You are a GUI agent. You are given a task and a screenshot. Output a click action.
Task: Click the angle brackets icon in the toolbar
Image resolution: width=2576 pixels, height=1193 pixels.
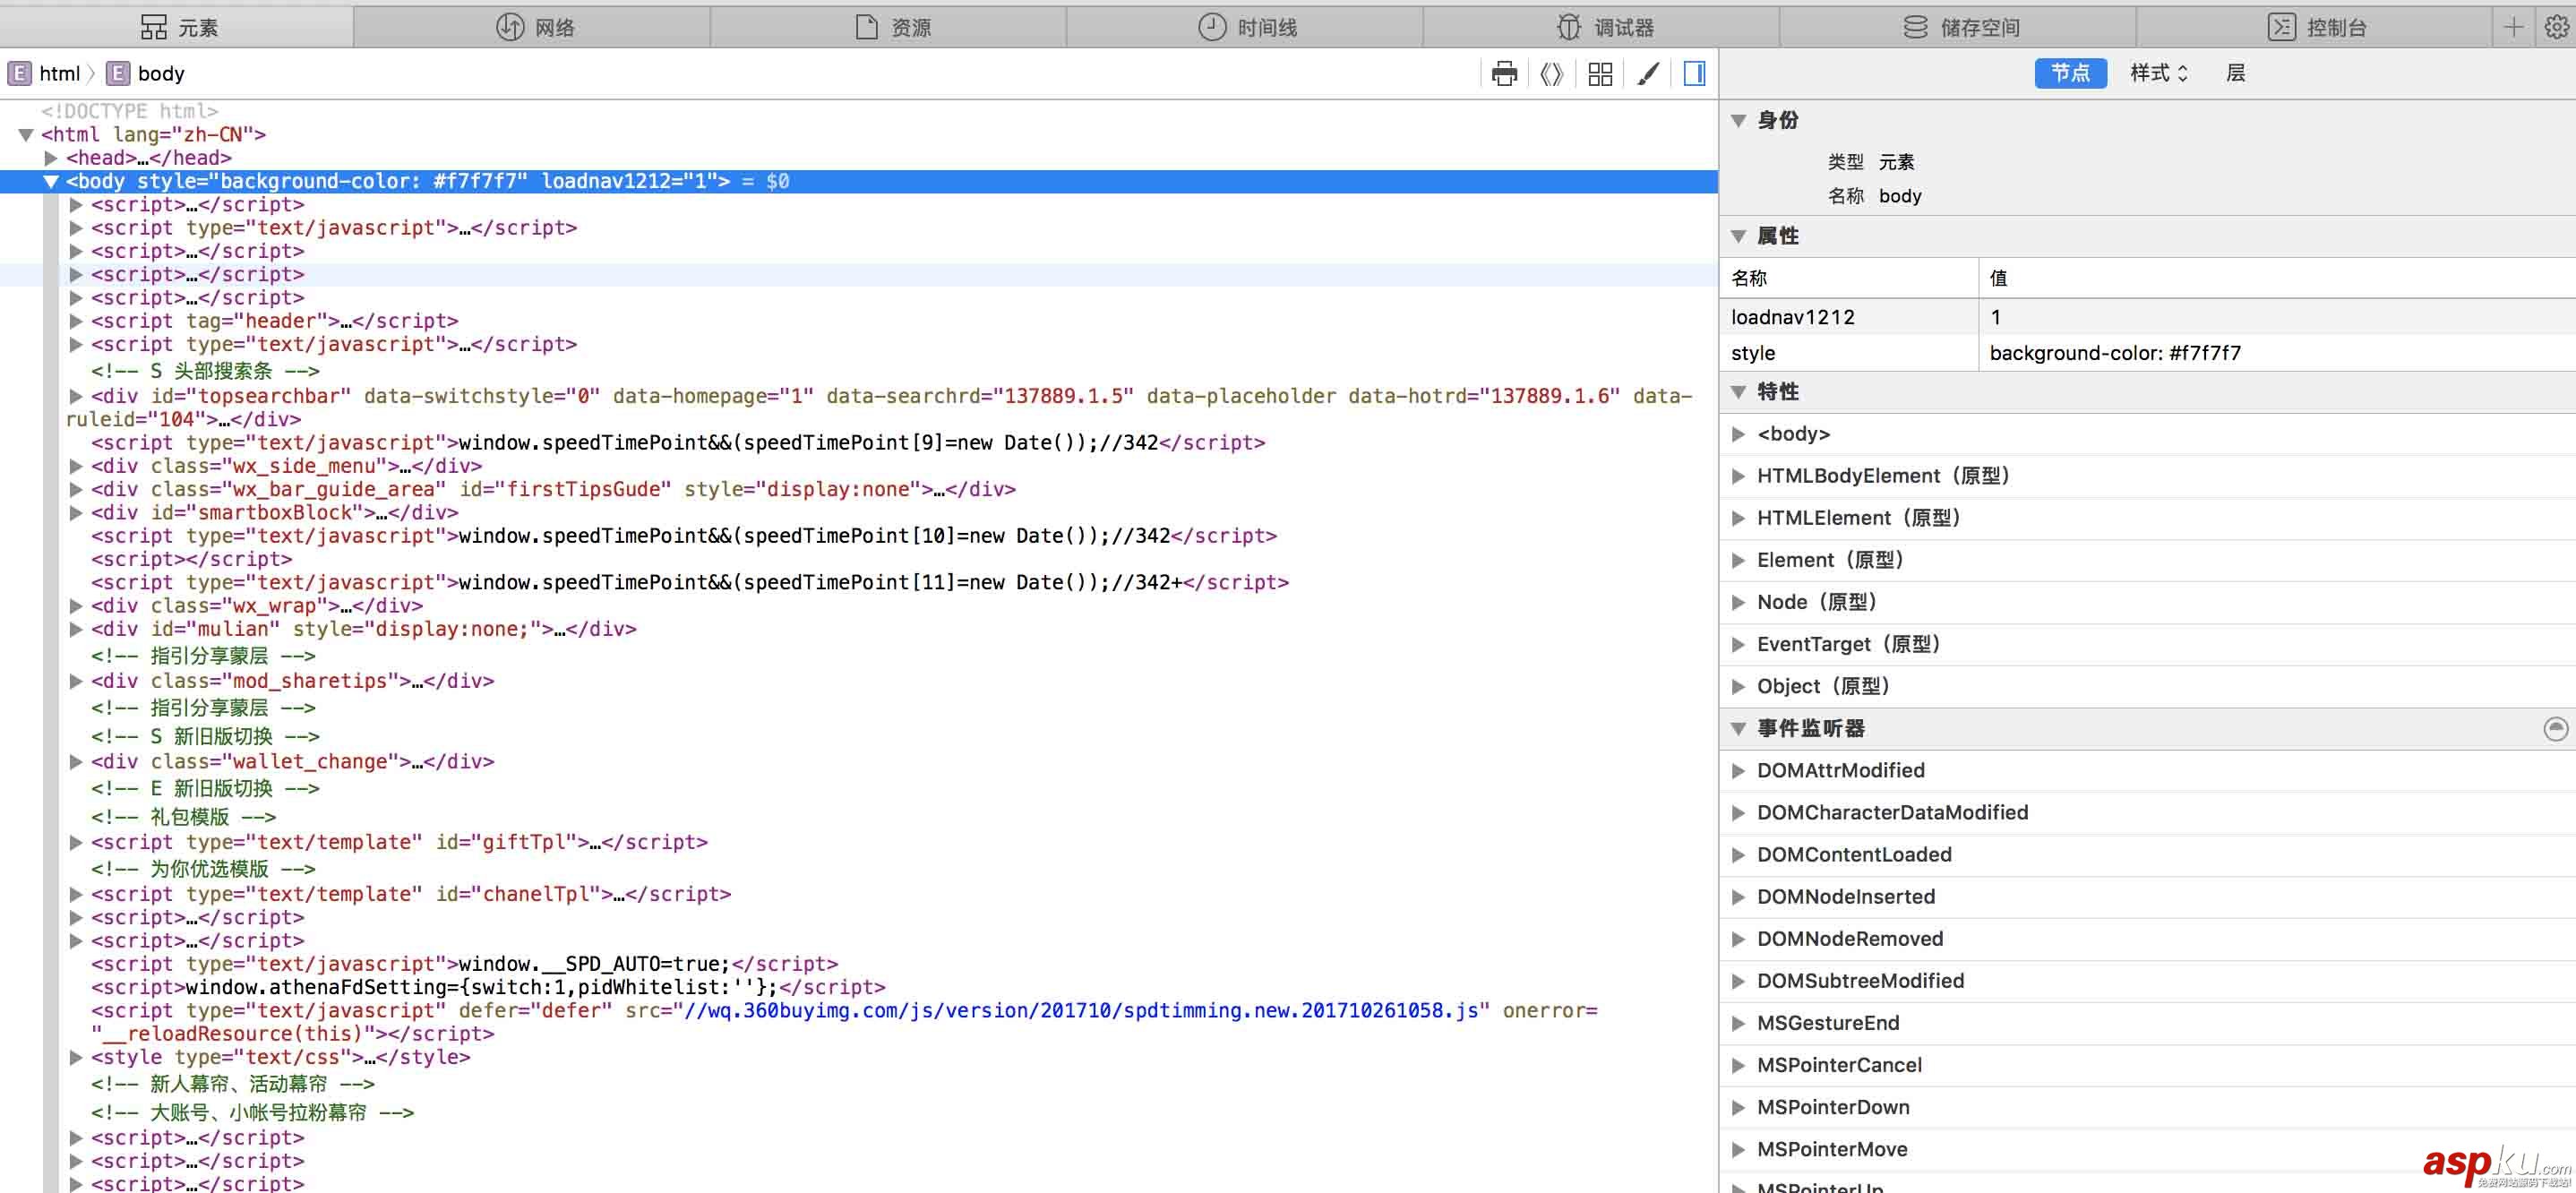pos(1551,73)
